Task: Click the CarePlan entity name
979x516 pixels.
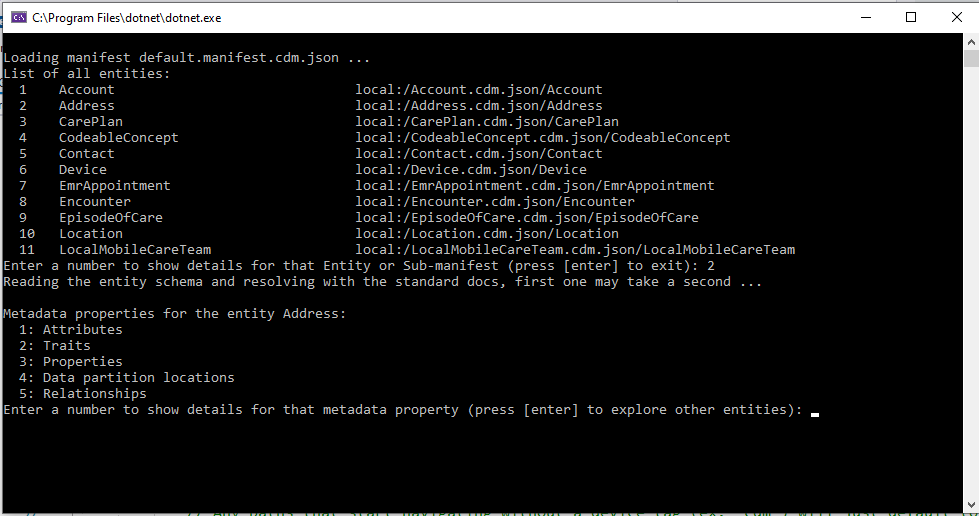Action: click(x=90, y=122)
